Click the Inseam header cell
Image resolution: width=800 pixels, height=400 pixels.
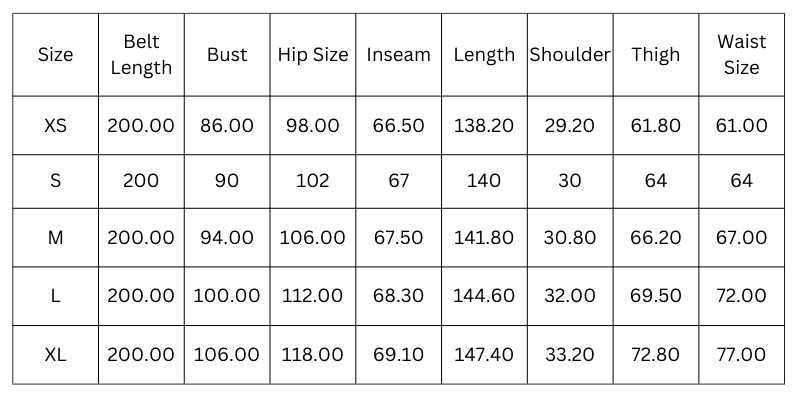pos(398,55)
